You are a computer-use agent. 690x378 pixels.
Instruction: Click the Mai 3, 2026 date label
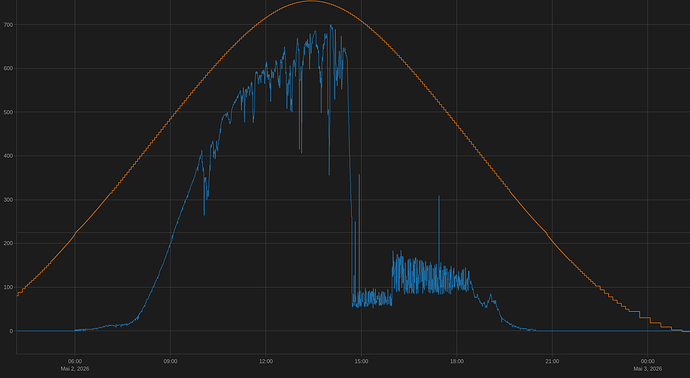[x=648, y=369]
